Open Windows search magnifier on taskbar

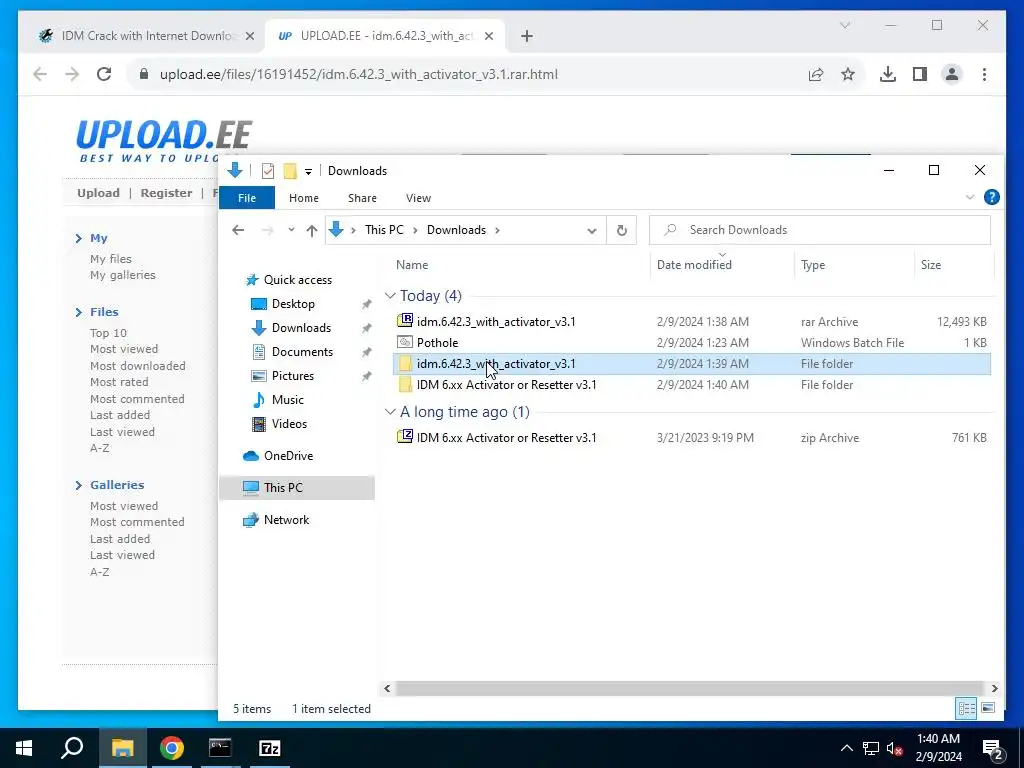pos(72,748)
